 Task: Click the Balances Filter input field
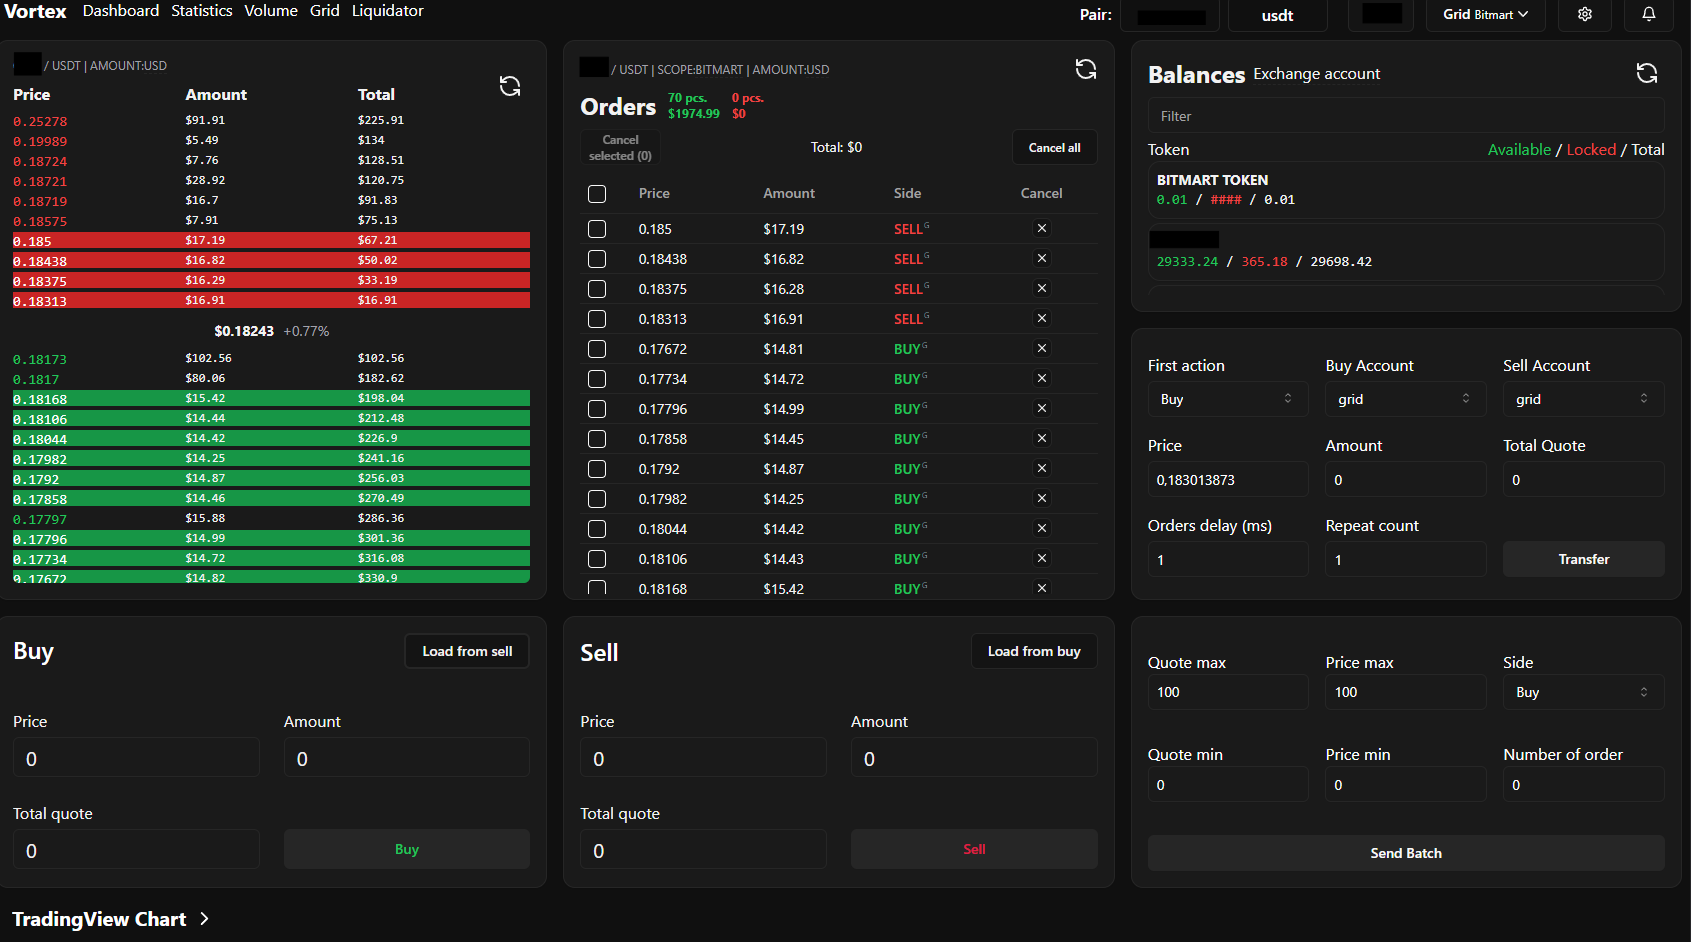pyautogui.click(x=1405, y=116)
